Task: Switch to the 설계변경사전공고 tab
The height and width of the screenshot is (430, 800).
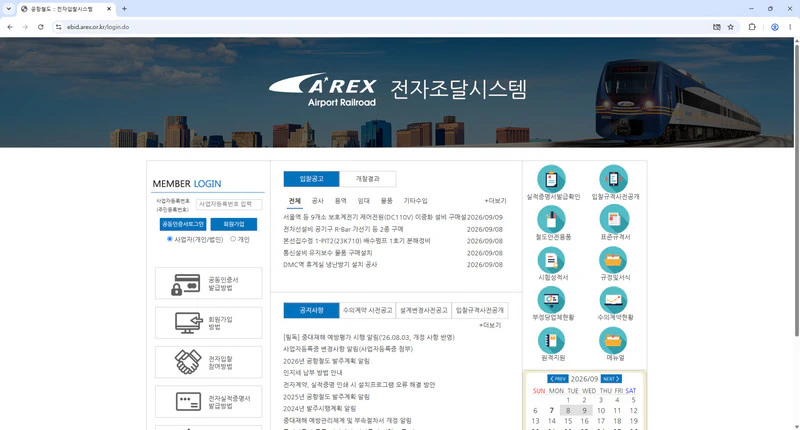Action: [x=423, y=310]
